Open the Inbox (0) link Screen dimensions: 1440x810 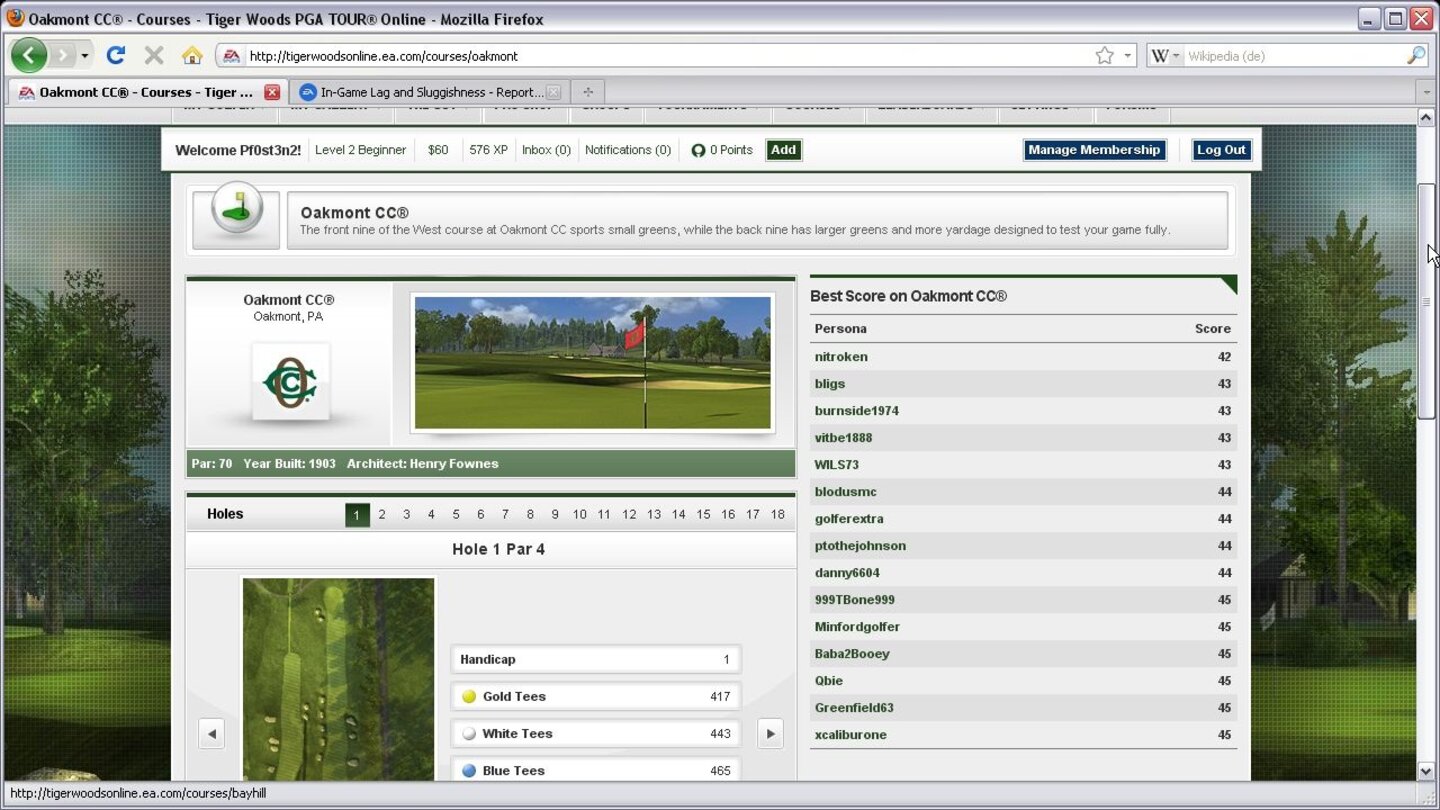pyautogui.click(x=546, y=150)
